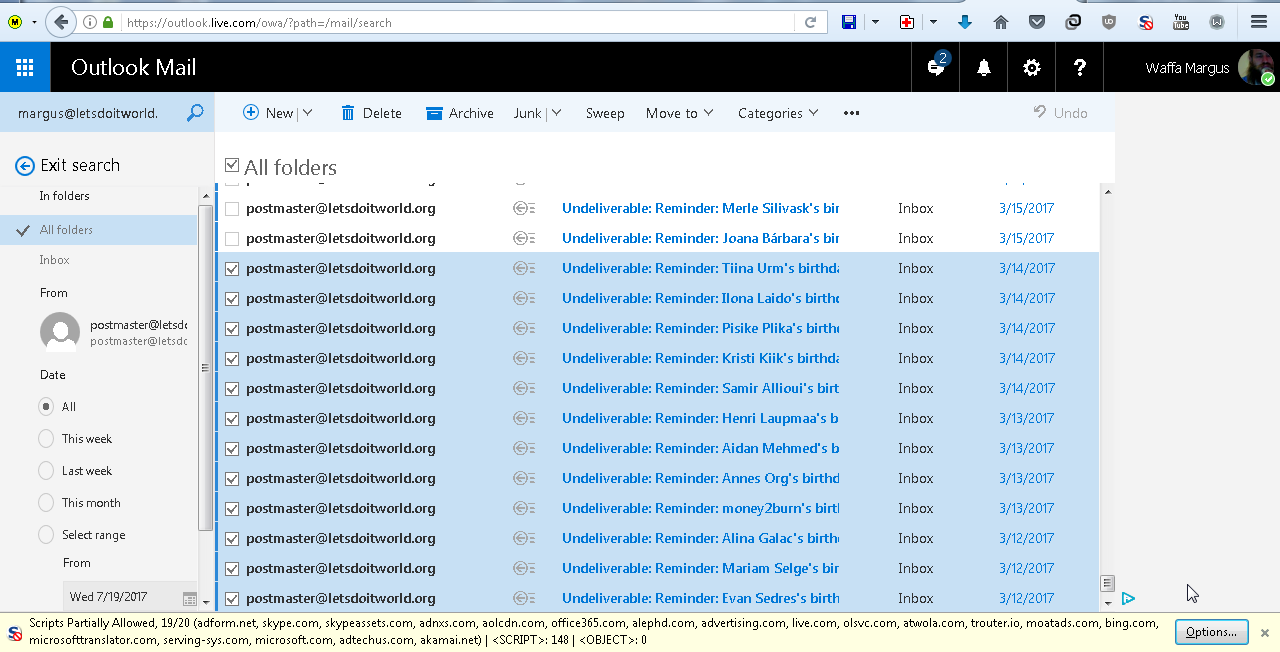Image resolution: width=1280 pixels, height=652 pixels.
Task: Open the Move to dropdown
Action: click(680, 113)
